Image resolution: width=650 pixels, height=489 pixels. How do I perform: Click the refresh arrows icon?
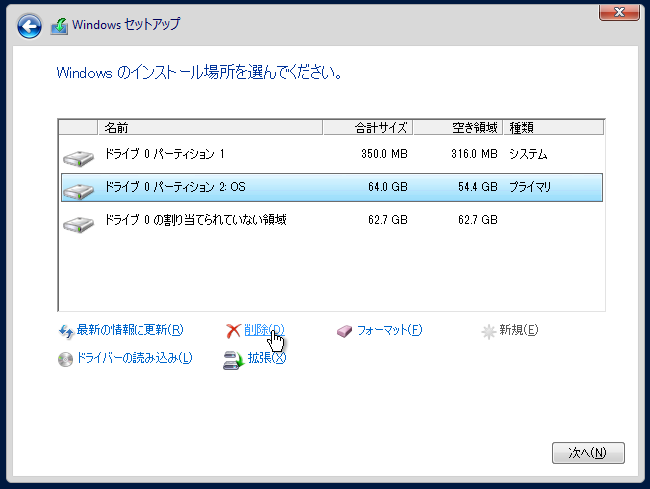coord(66,331)
